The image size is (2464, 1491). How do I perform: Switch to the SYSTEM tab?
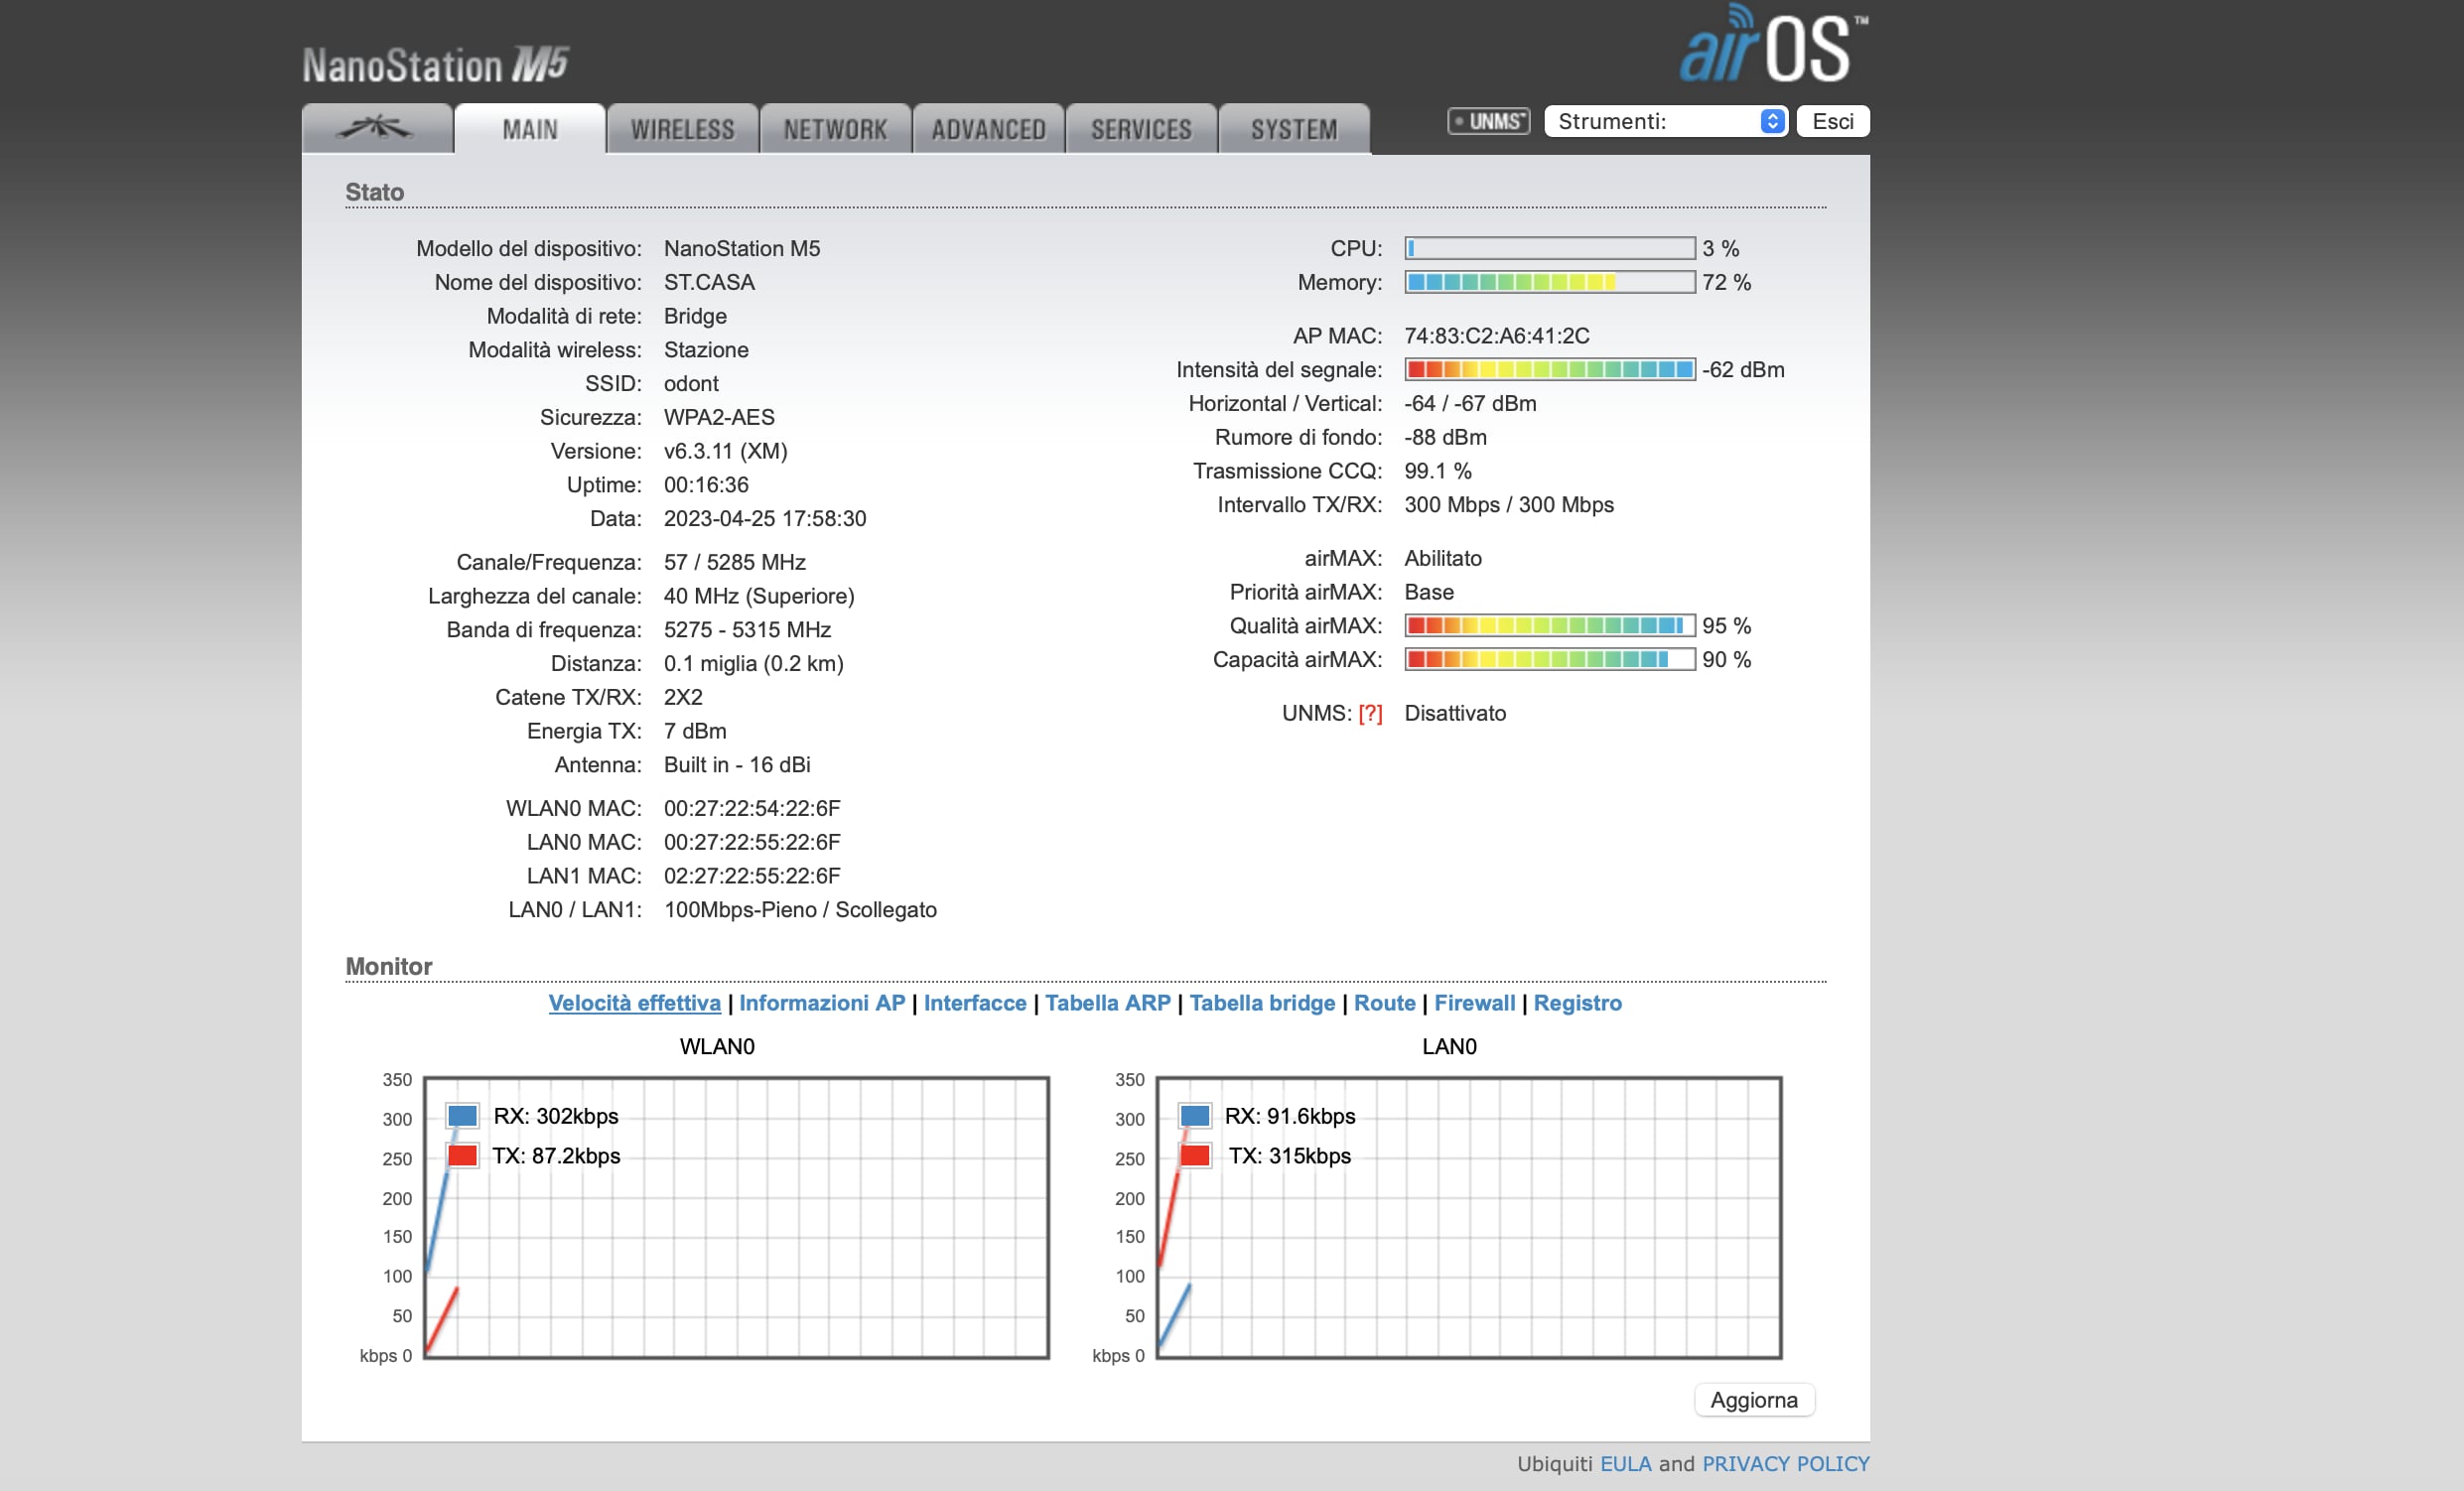(x=1295, y=129)
